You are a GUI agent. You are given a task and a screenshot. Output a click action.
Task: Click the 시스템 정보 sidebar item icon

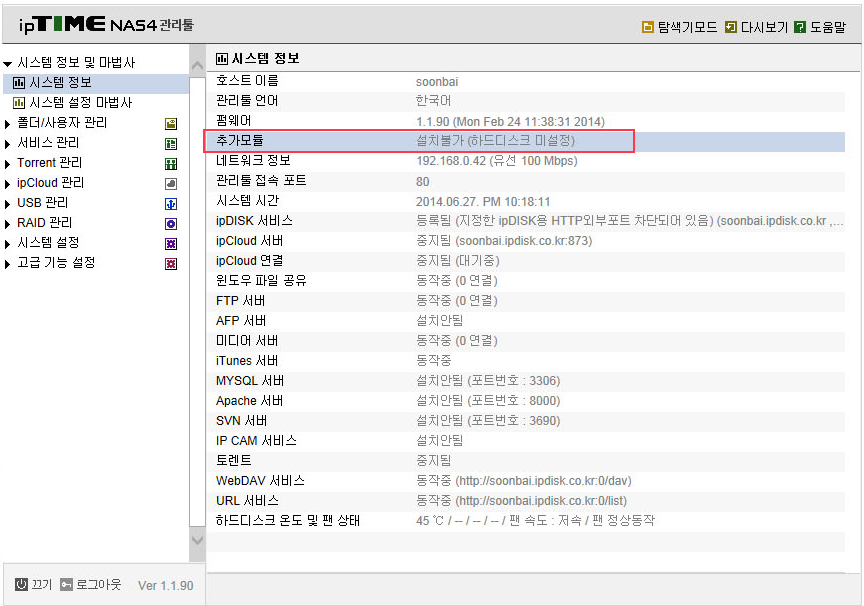point(19,83)
